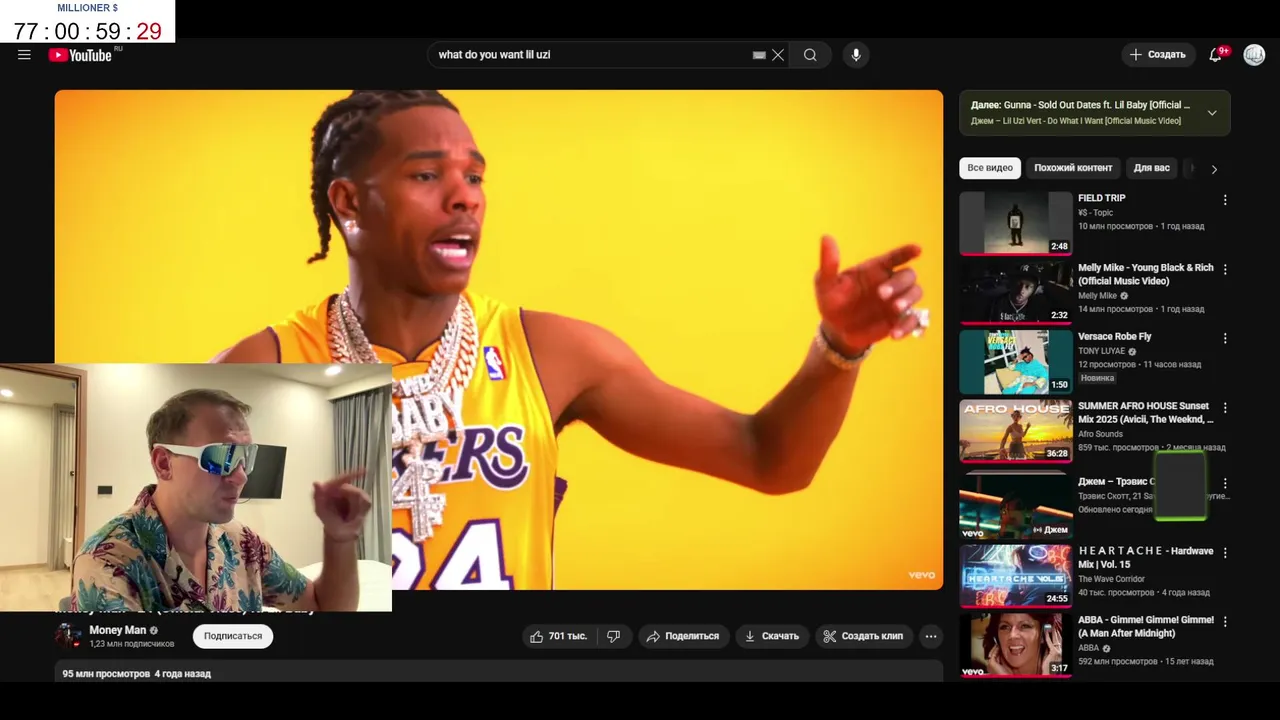Open options menu for Versace Robe Fly
Viewport: 1280px width, 720px height.
coord(1225,338)
